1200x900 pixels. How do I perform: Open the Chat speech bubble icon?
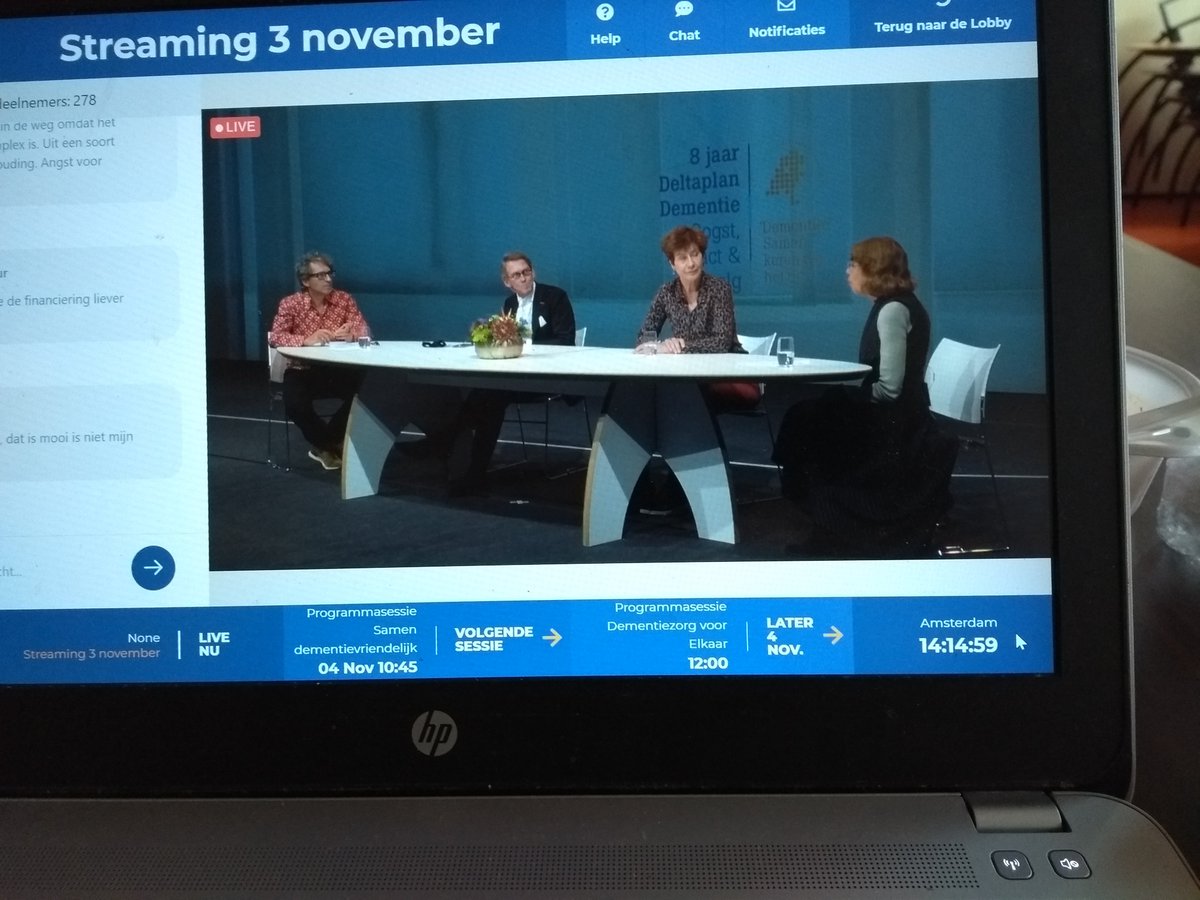pyautogui.click(x=683, y=9)
